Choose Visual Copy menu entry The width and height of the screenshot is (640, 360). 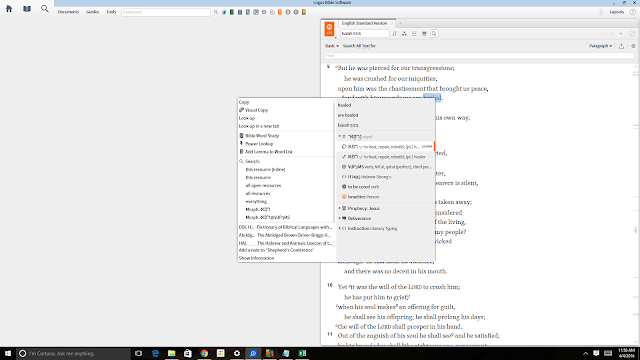(x=256, y=110)
